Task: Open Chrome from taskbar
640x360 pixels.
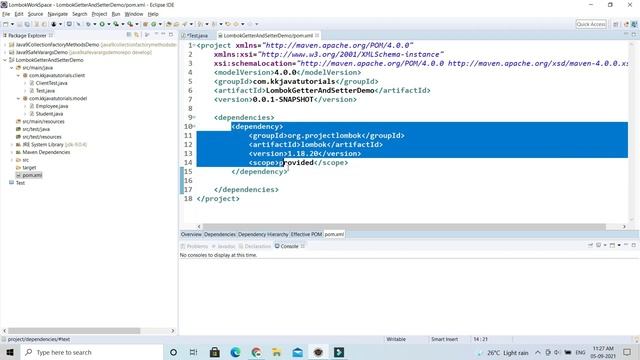Action: tap(256, 352)
